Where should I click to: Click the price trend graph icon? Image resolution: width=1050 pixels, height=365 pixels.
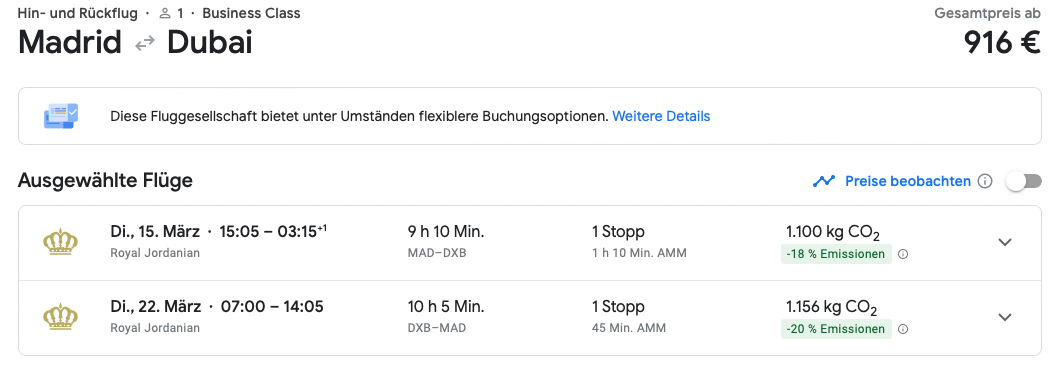click(x=824, y=181)
